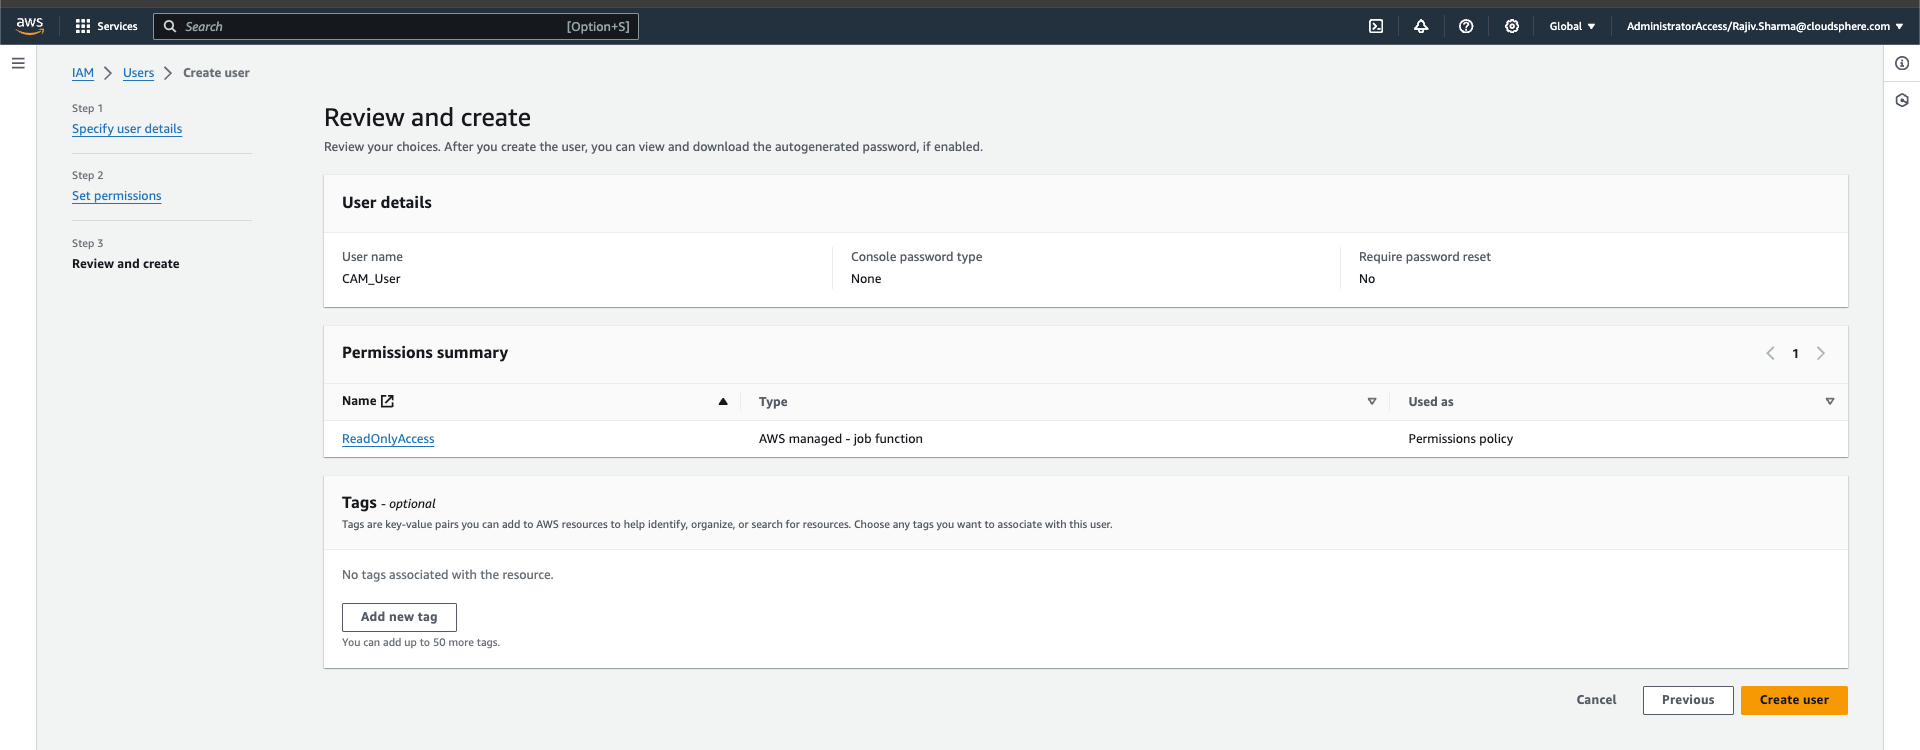Viewport: 1920px width, 750px height.
Task: Open the help question mark icon
Action: point(1466,26)
